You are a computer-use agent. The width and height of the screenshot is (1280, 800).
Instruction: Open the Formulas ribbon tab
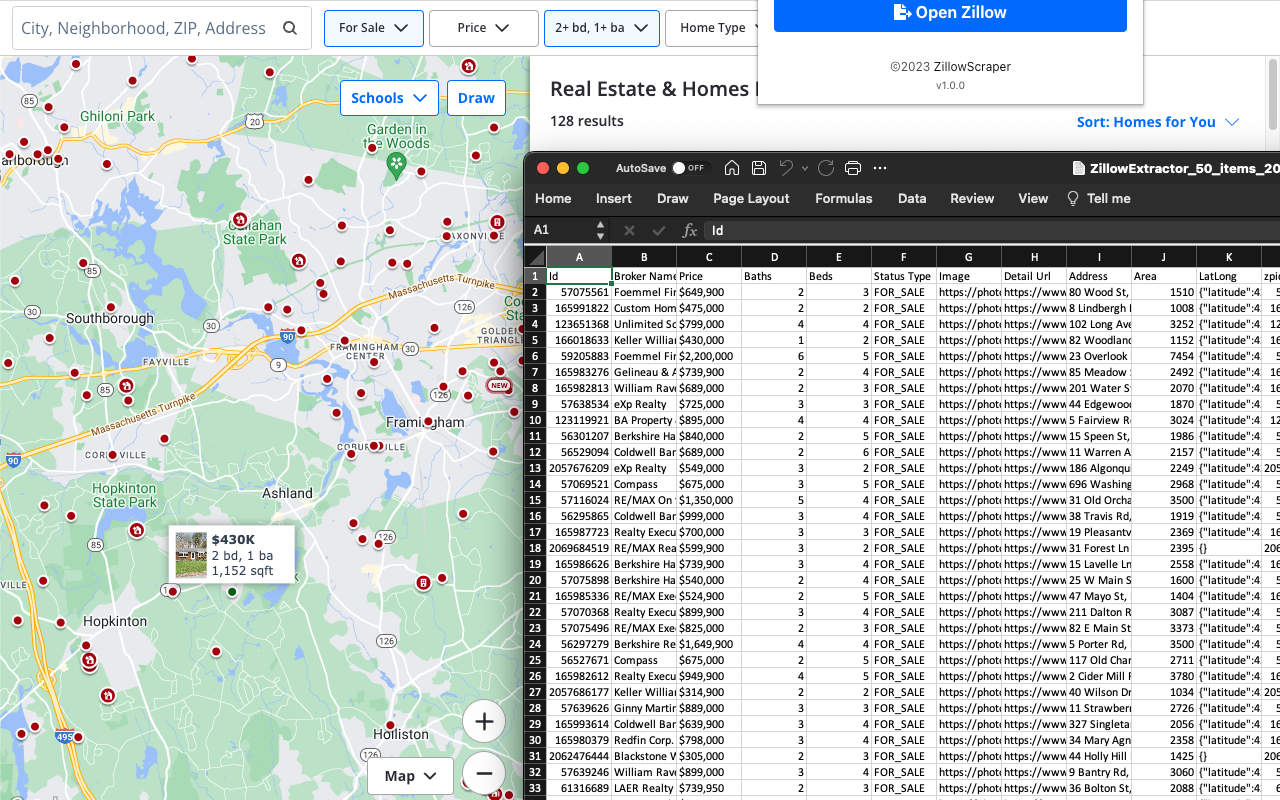coord(844,198)
